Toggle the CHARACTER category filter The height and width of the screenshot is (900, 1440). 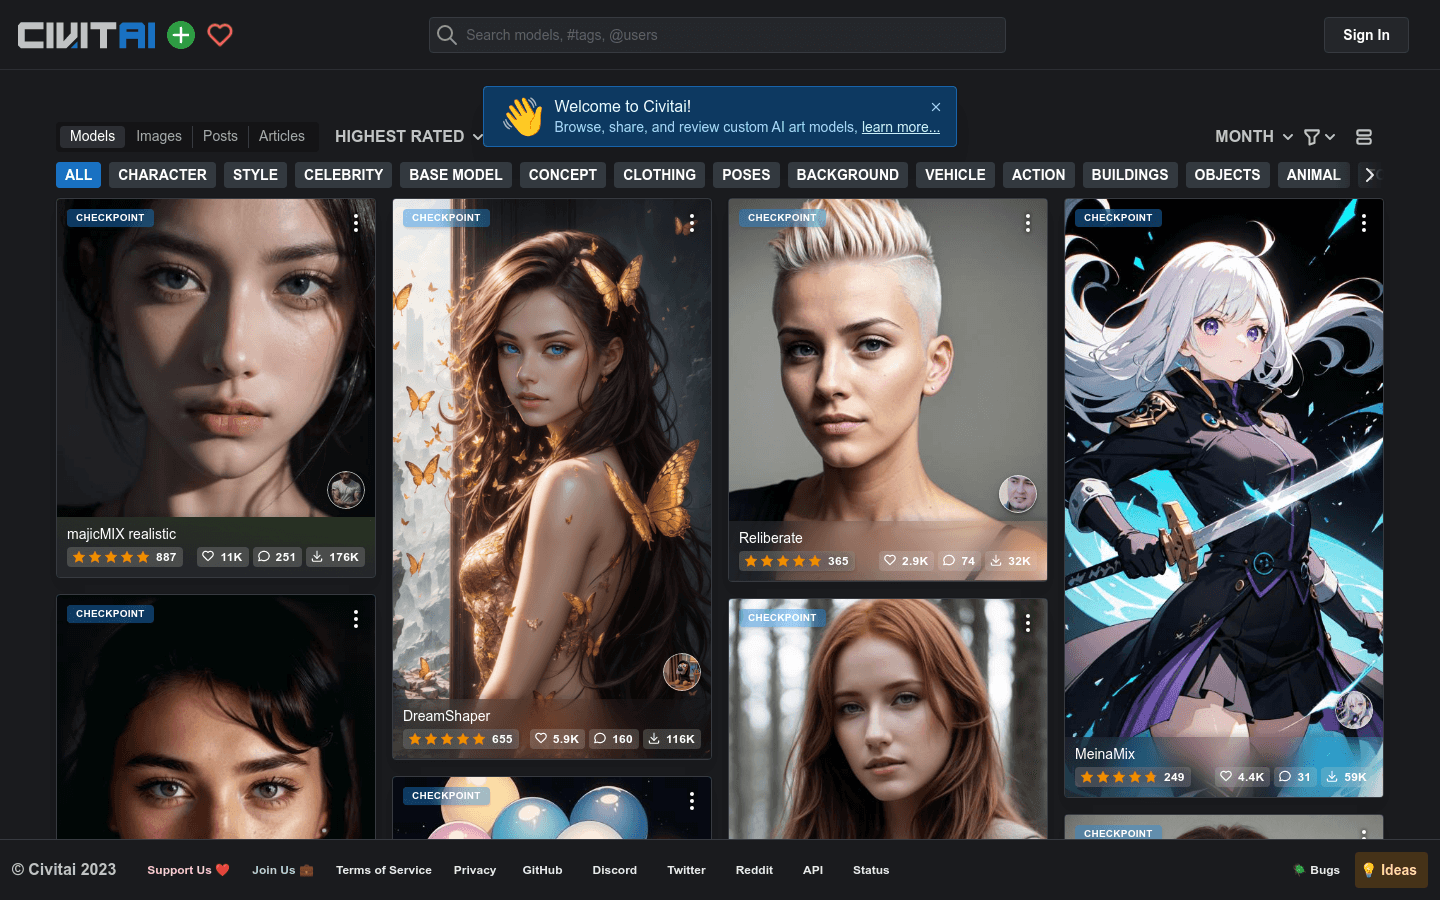tap(162, 175)
